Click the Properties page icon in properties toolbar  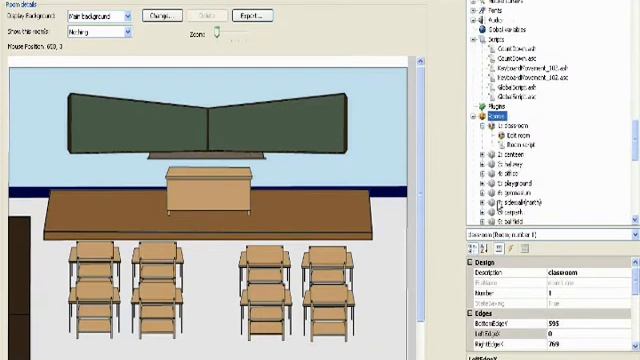coord(499,249)
